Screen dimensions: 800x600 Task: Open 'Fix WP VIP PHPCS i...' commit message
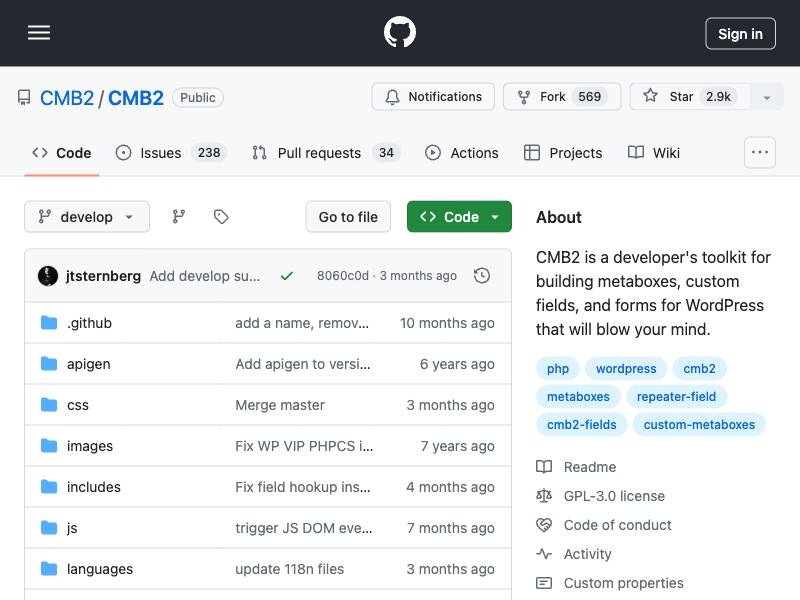tap(304, 446)
